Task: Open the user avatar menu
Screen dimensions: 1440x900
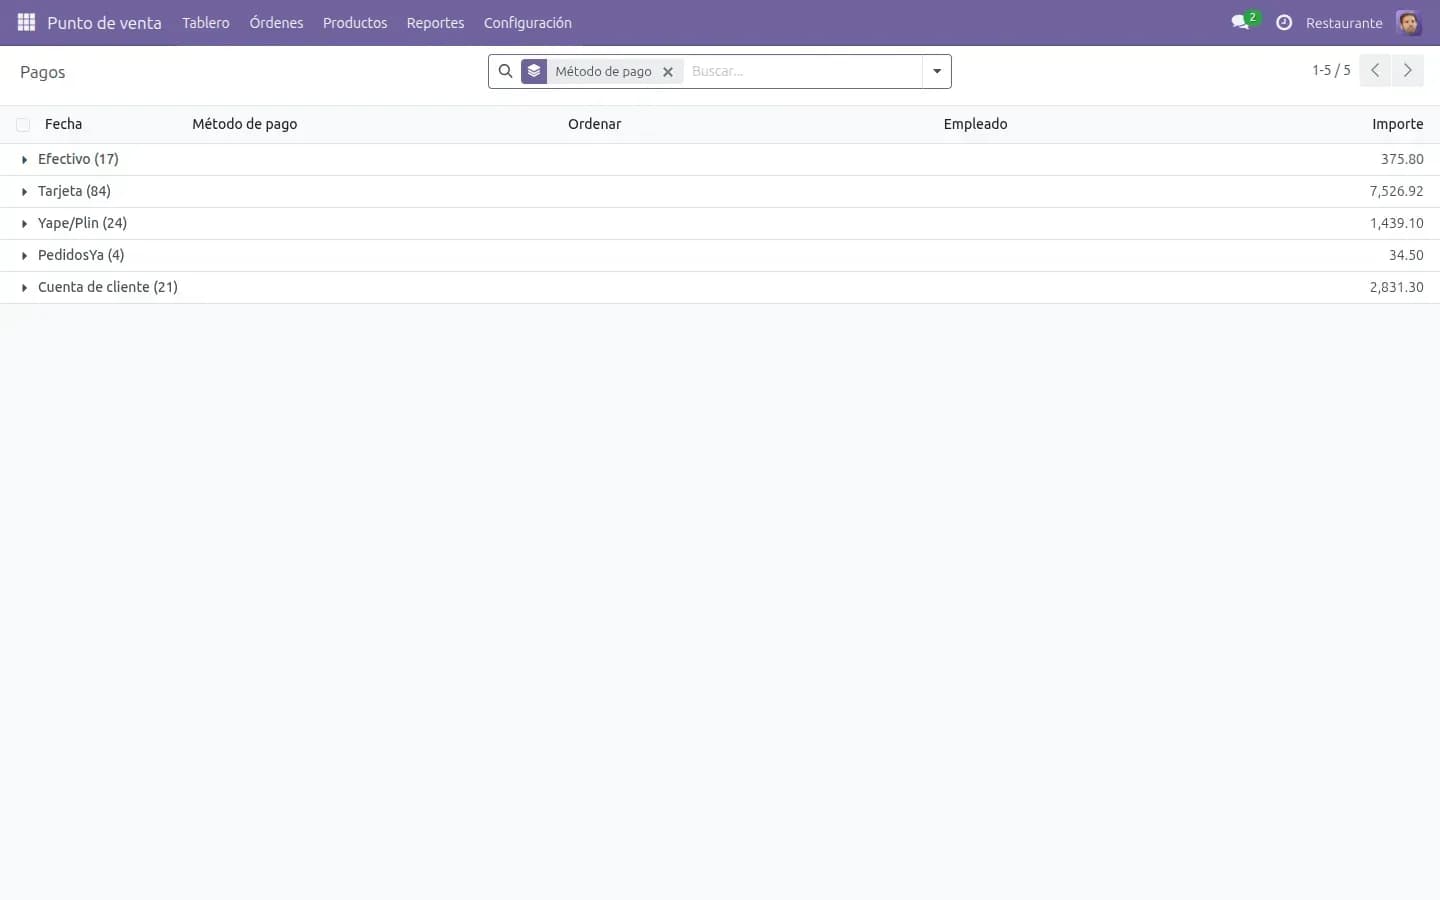Action: click(1408, 22)
